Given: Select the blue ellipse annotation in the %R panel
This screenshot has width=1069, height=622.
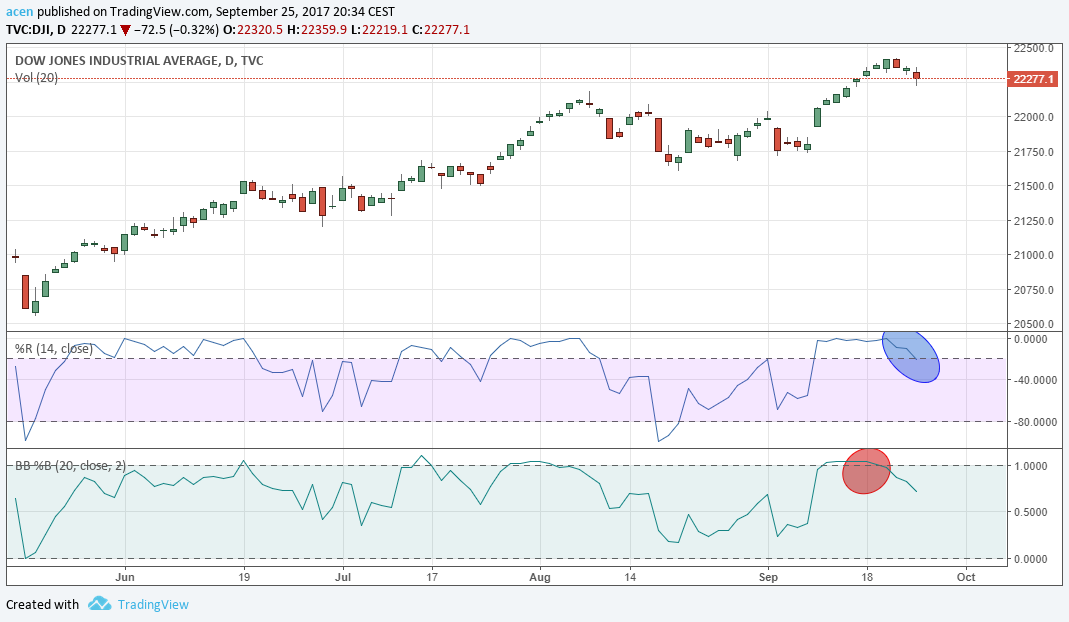Looking at the screenshot, I should 911,357.
